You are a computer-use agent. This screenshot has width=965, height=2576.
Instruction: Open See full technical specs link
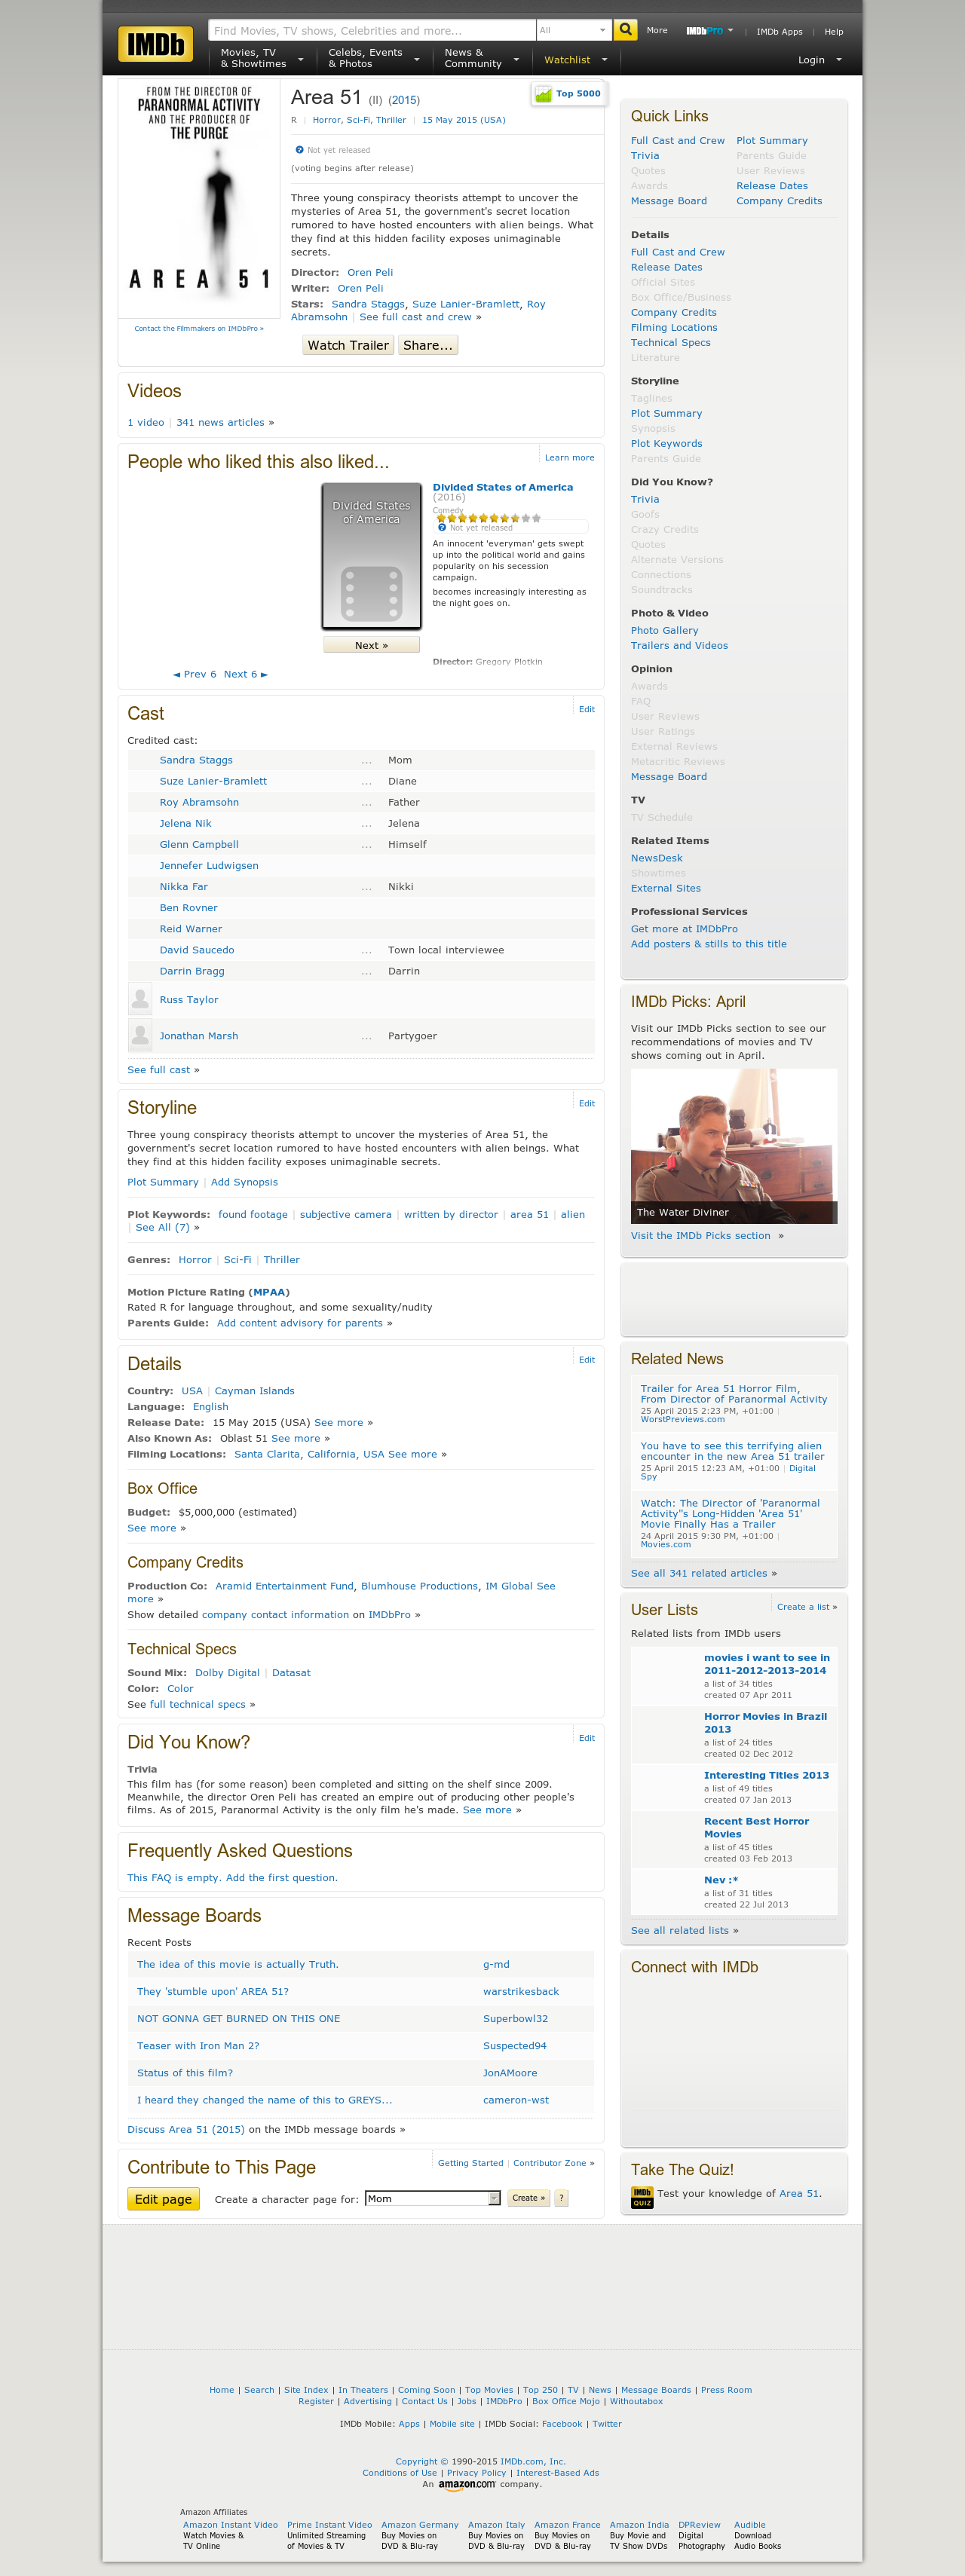(197, 1705)
